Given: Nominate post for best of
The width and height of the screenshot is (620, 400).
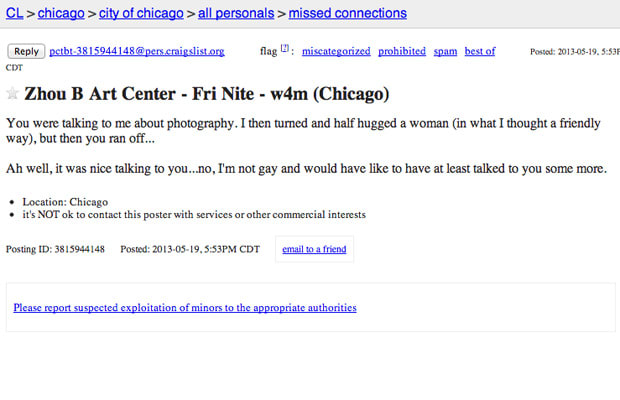Looking at the screenshot, I should pyautogui.click(x=480, y=51).
